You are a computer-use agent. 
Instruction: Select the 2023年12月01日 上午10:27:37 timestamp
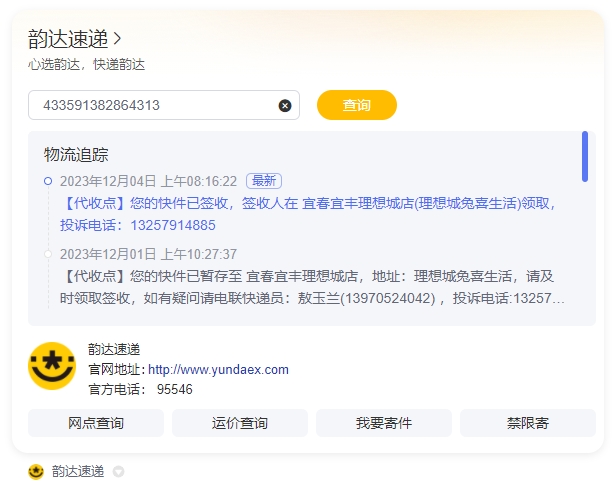point(148,254)
